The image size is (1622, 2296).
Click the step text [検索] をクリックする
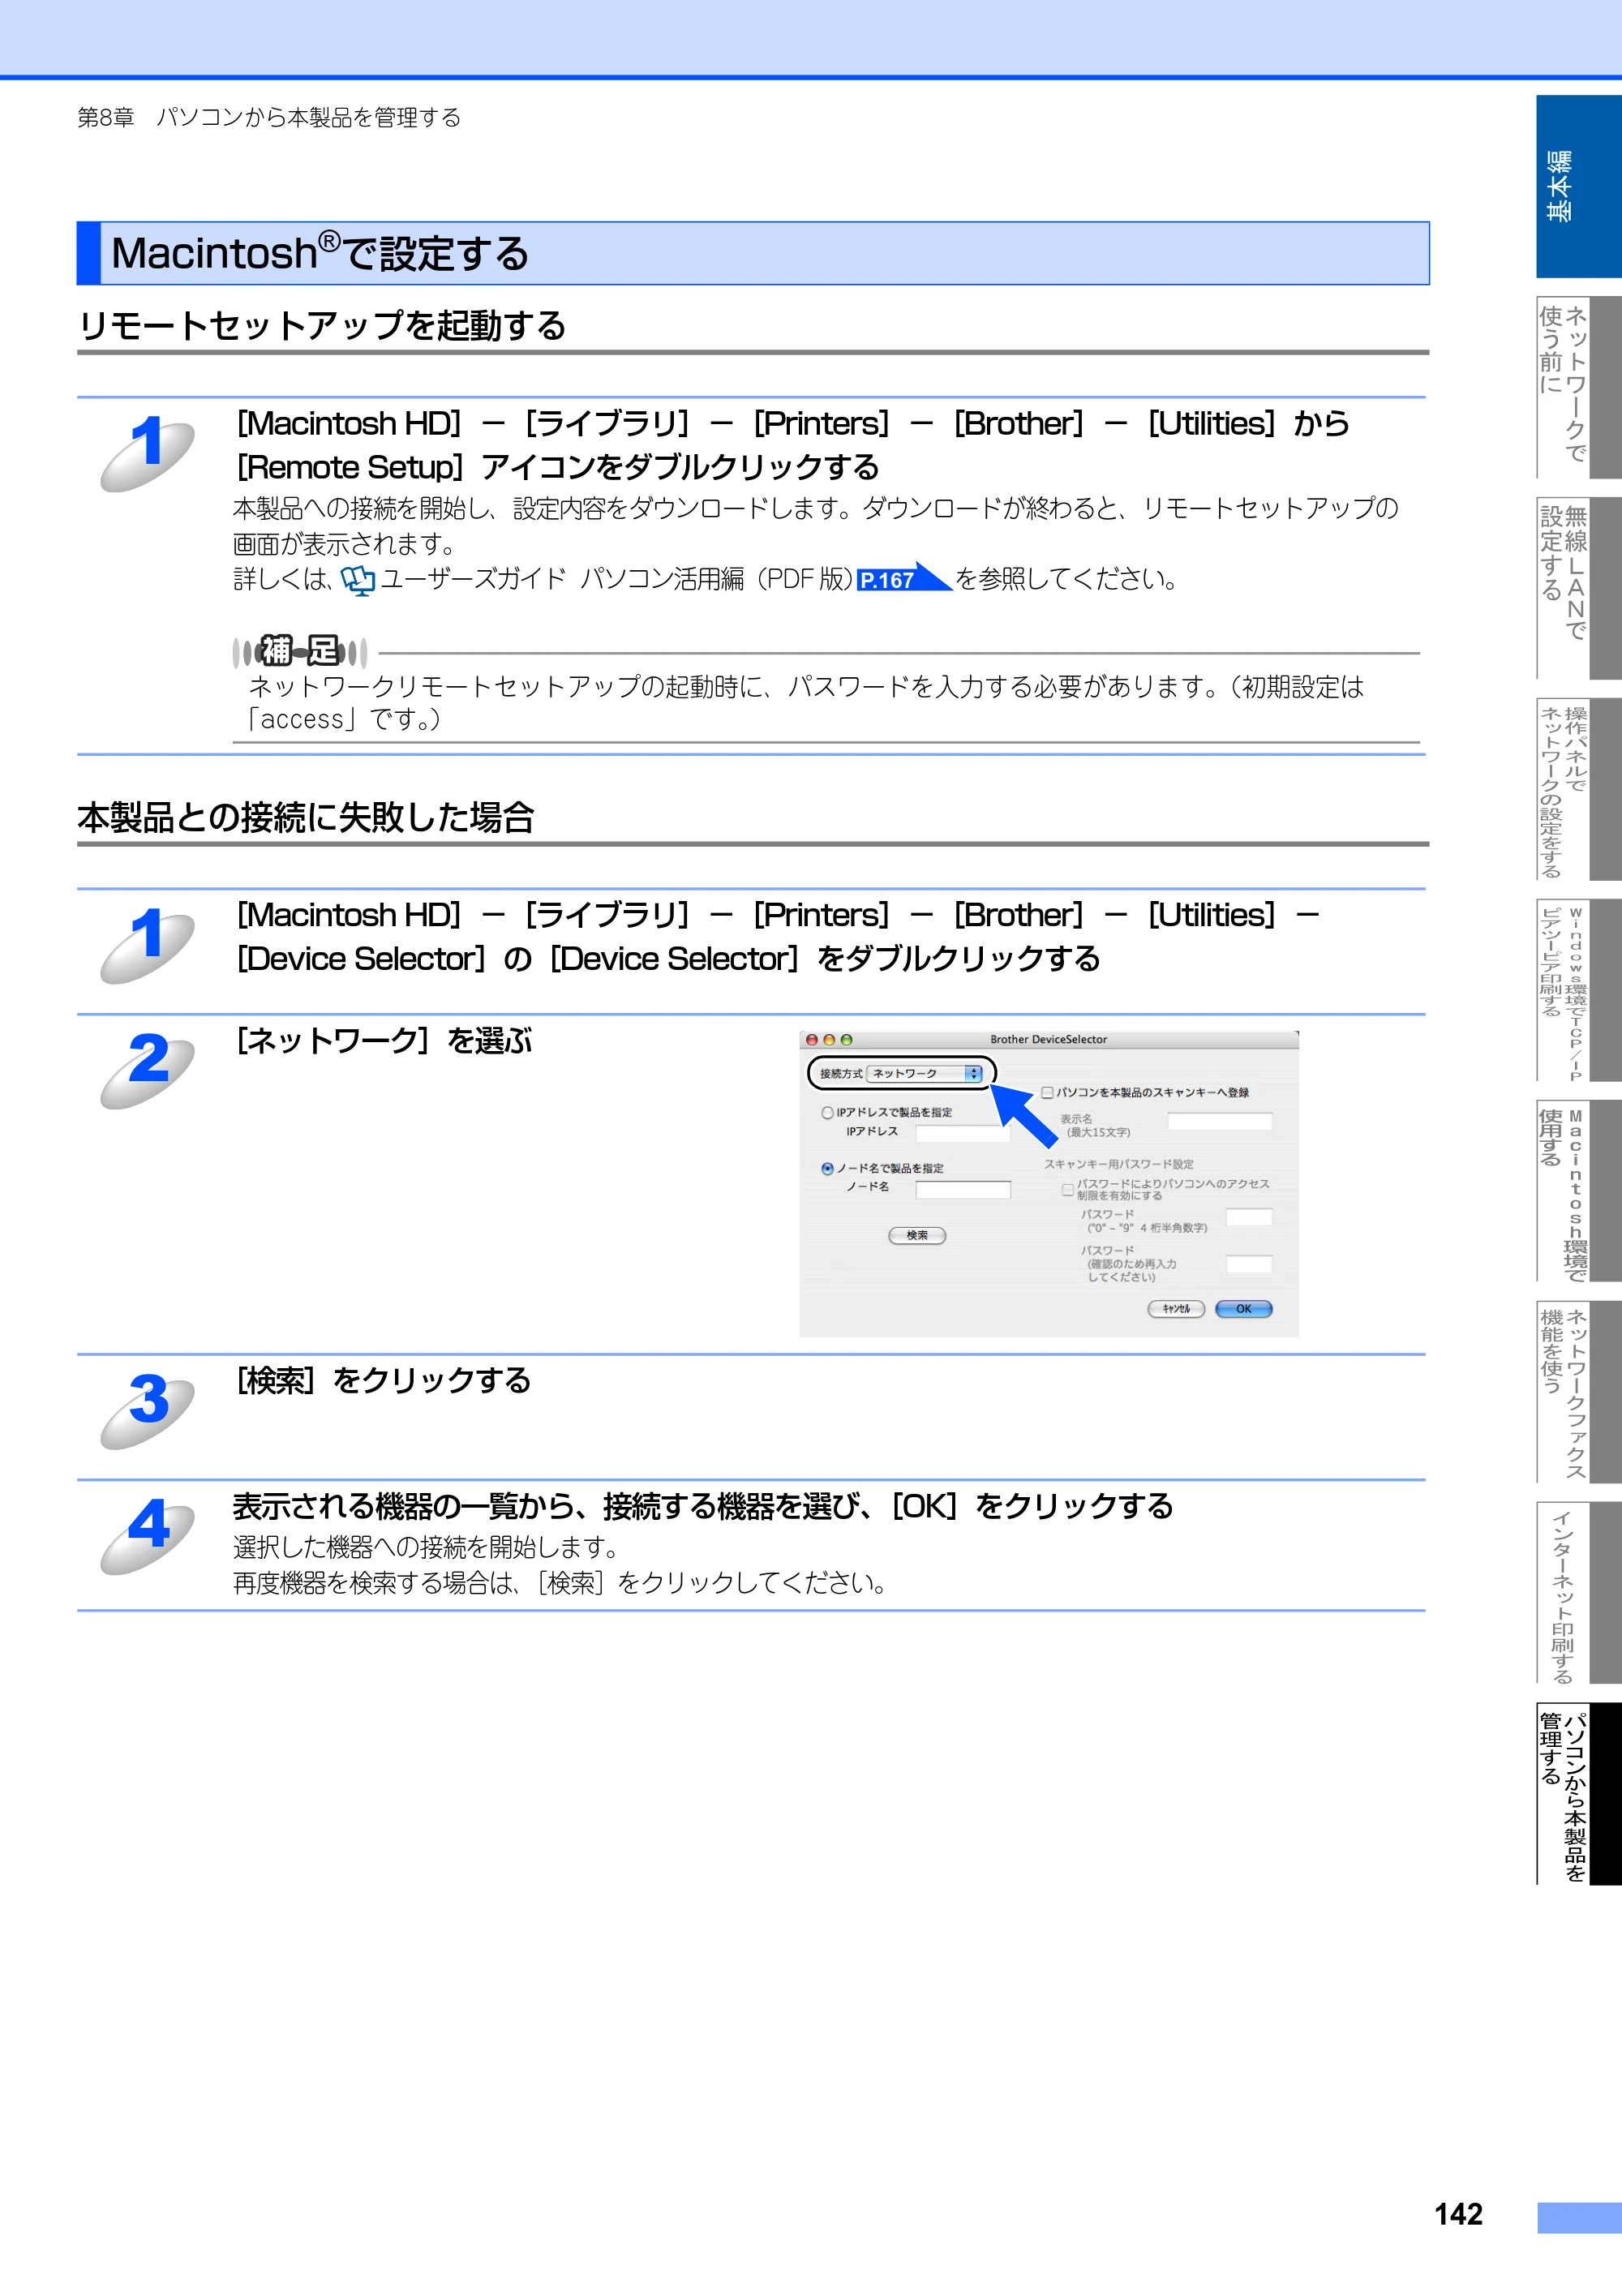click(x=383, y=1381)
